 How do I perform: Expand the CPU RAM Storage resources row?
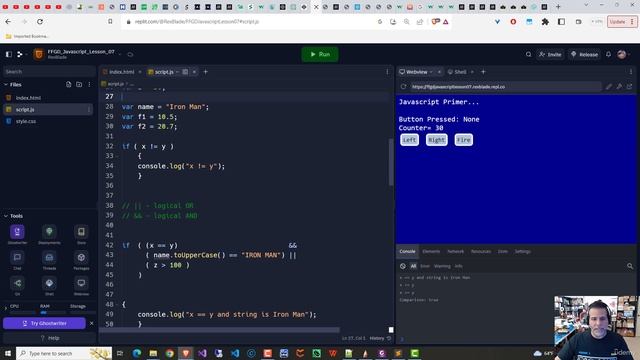(x=6, y=308)
